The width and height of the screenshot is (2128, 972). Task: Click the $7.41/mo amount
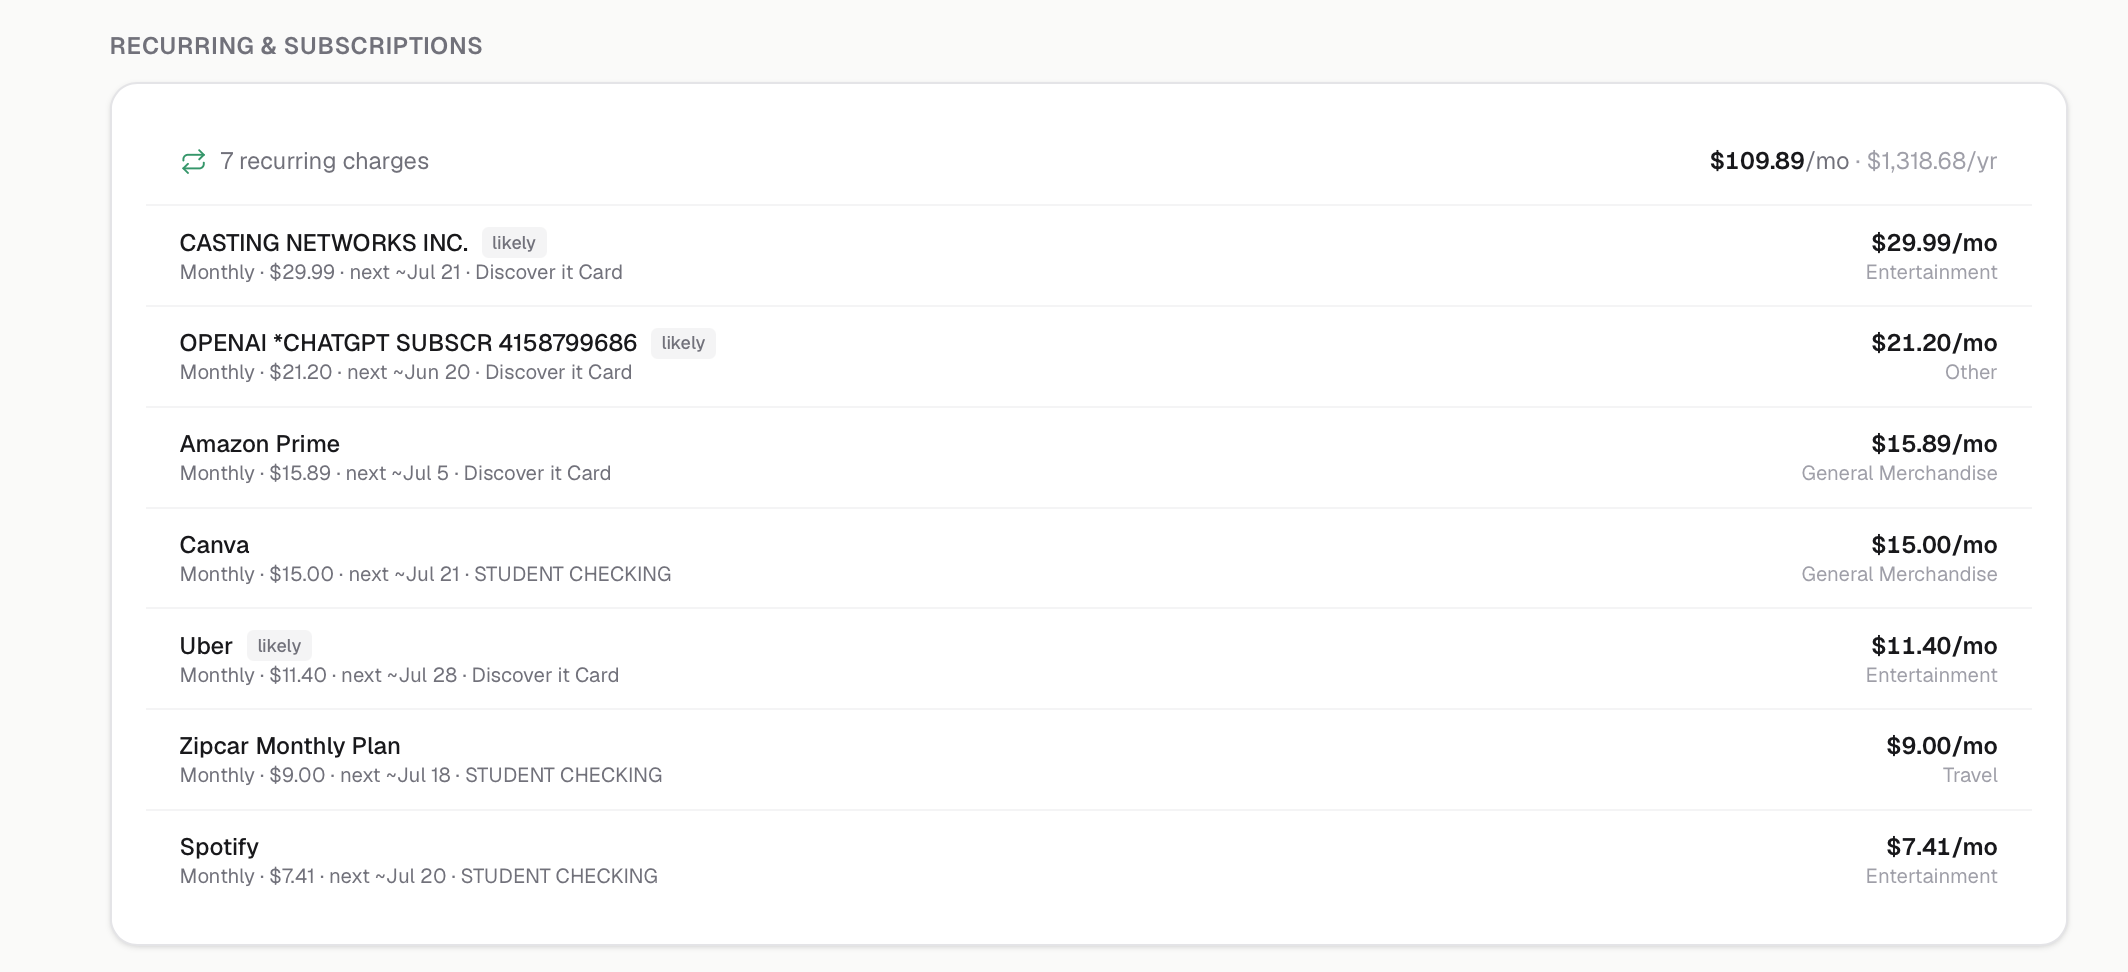tap(1941, 847)
